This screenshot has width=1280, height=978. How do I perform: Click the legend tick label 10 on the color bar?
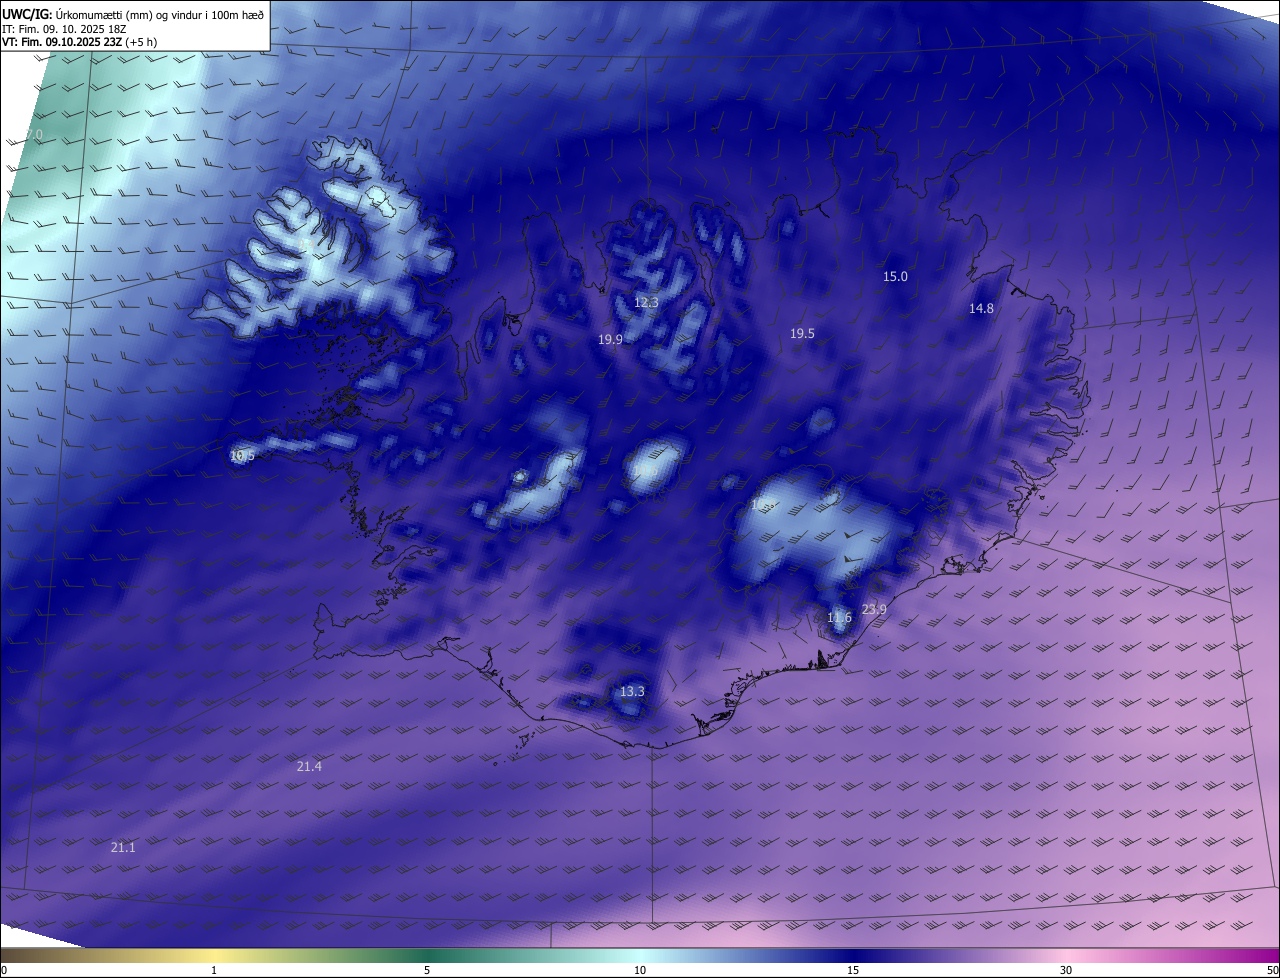[x=640, y=970]
